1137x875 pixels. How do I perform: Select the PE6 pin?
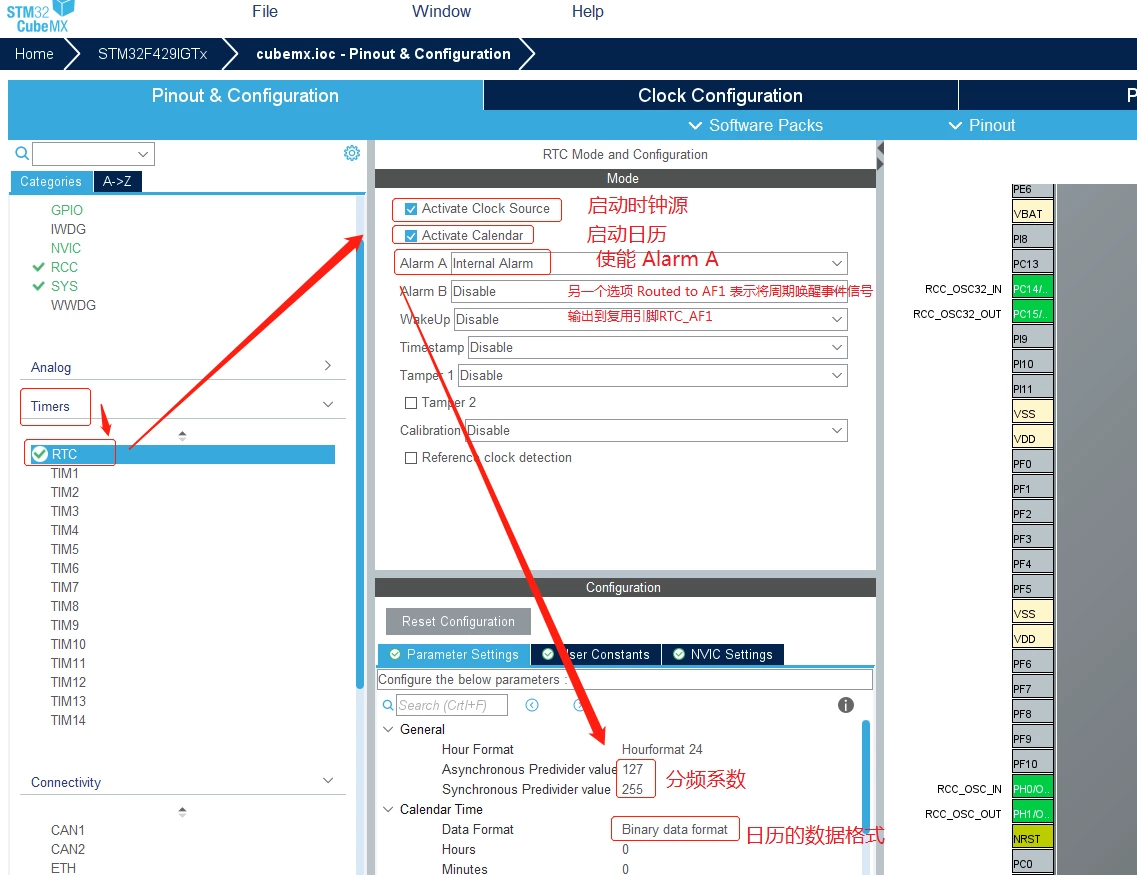click(x=1033, y=190)
